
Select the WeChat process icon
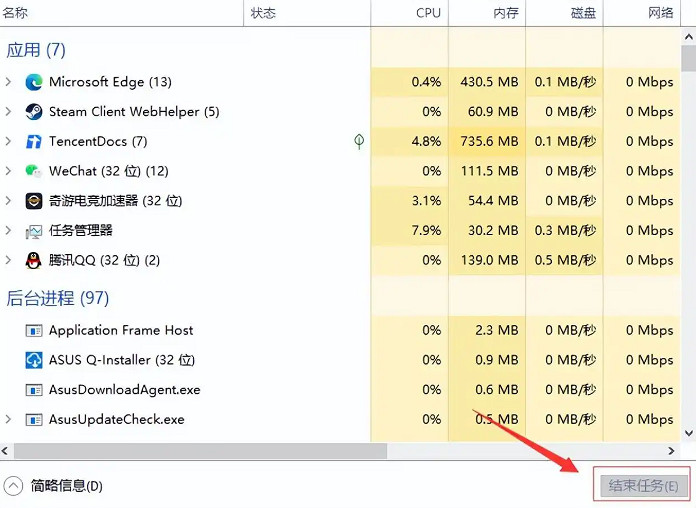34,171
